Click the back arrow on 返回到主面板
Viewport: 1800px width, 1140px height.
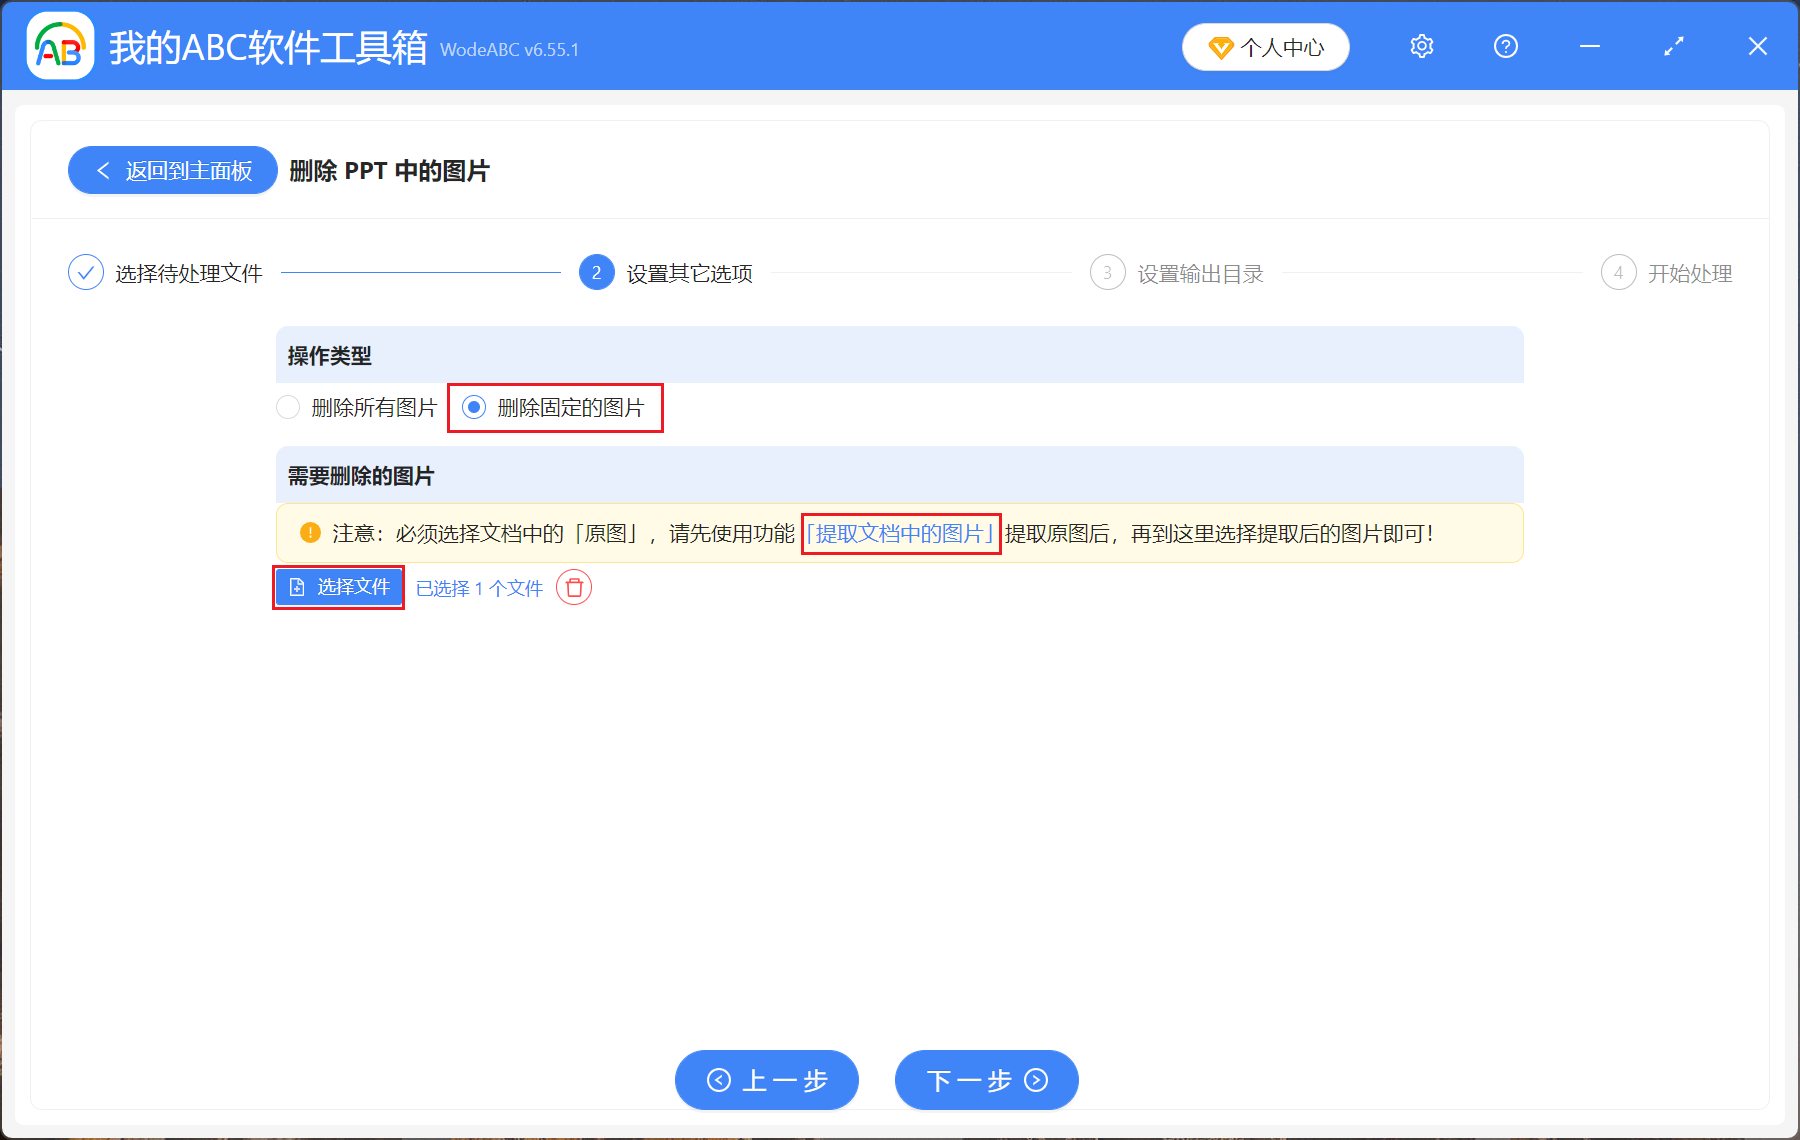[x=103, y=170]
